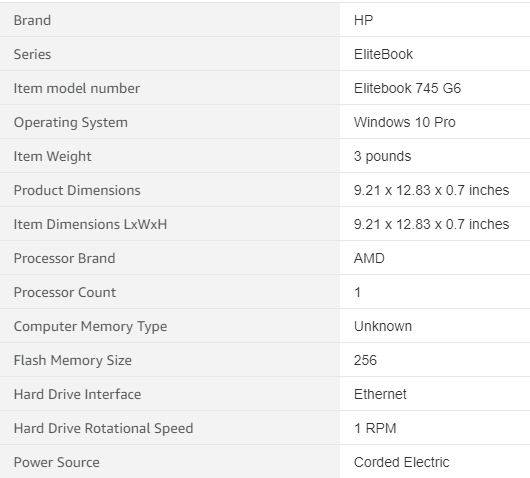Select the 256 flash memory value
This screenshot has width=530, height=478.
click(365, 360)
